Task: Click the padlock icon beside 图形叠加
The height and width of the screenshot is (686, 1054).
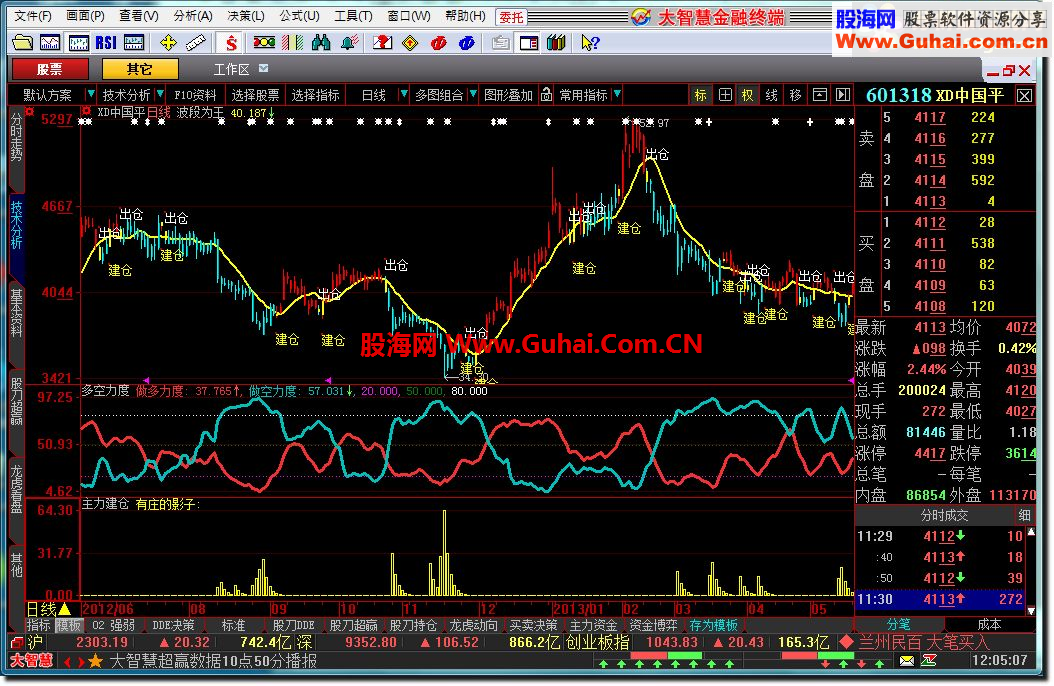Action: click(x=546, y=95)
